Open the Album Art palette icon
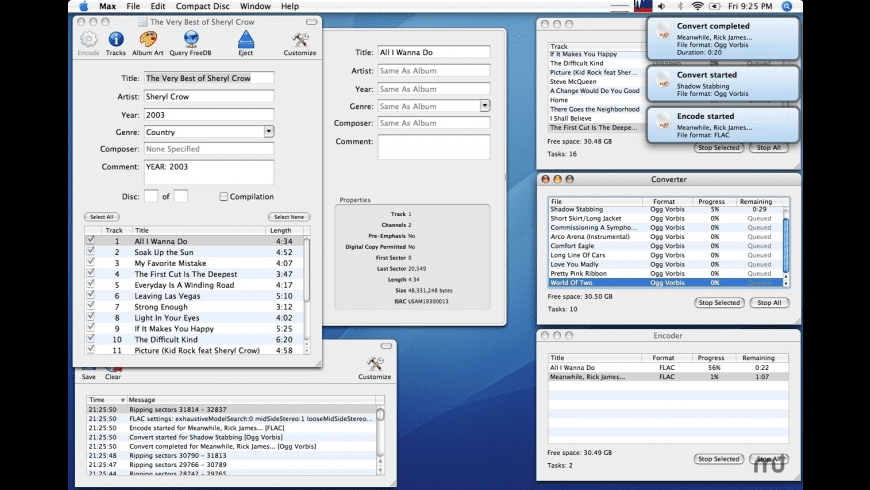The width and height of the screenshot is (870, 490). (x=147, y=40)
